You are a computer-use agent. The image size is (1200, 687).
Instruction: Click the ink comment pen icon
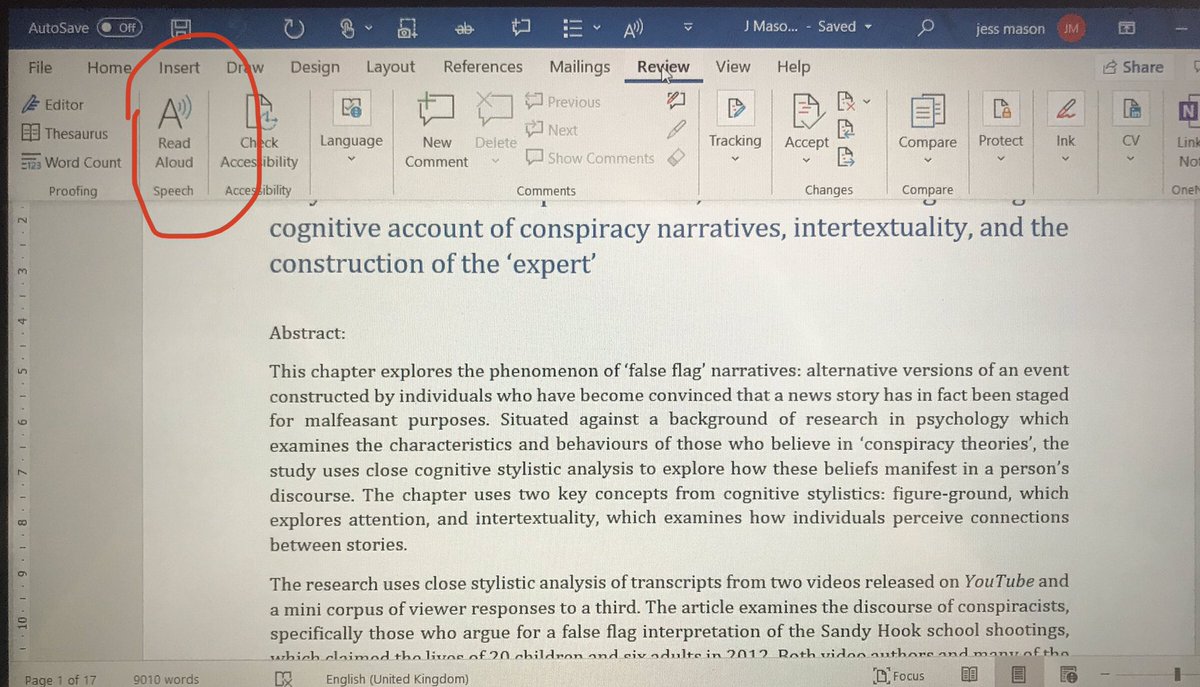676,100
